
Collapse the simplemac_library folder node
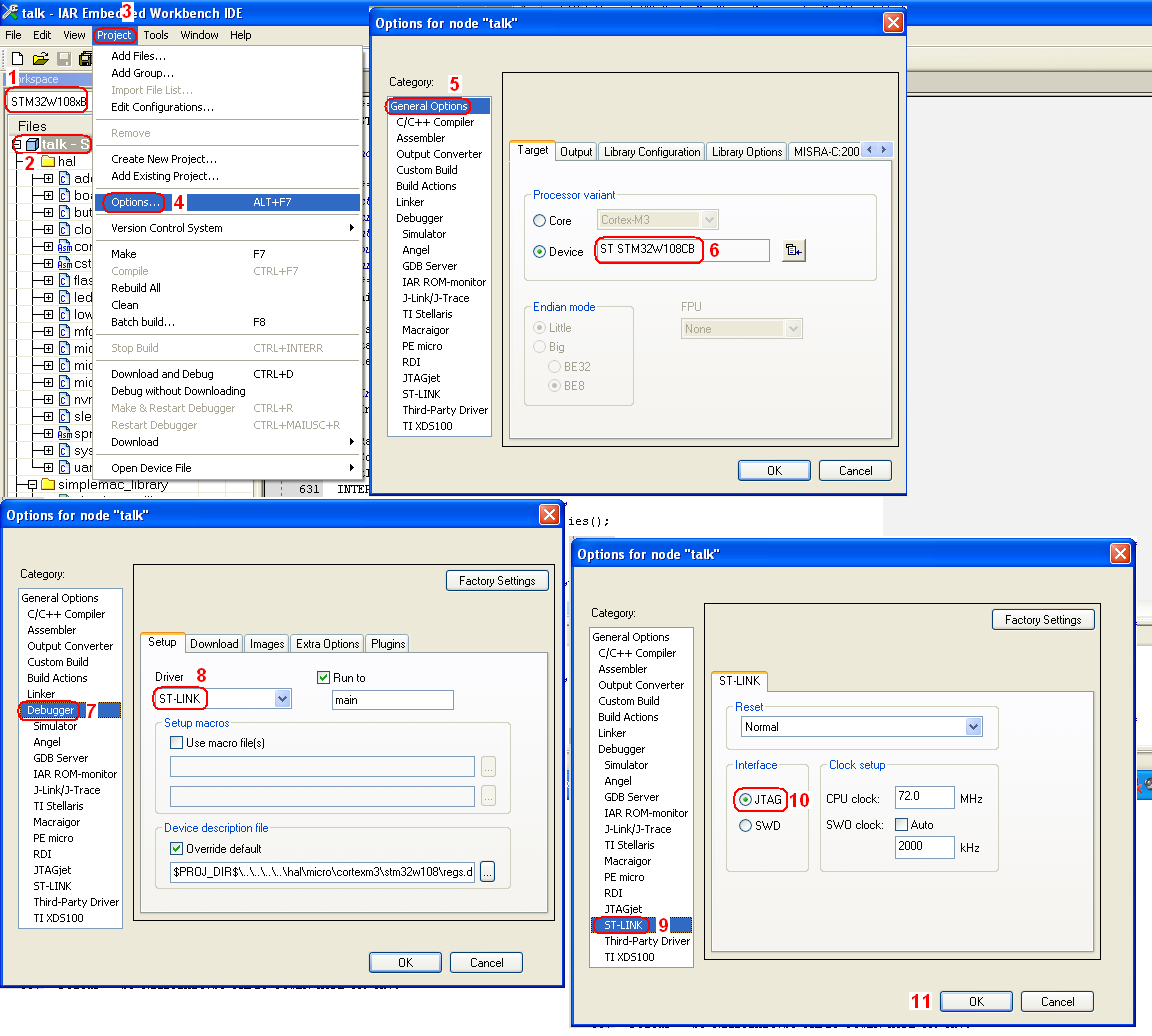pos(32,485)
